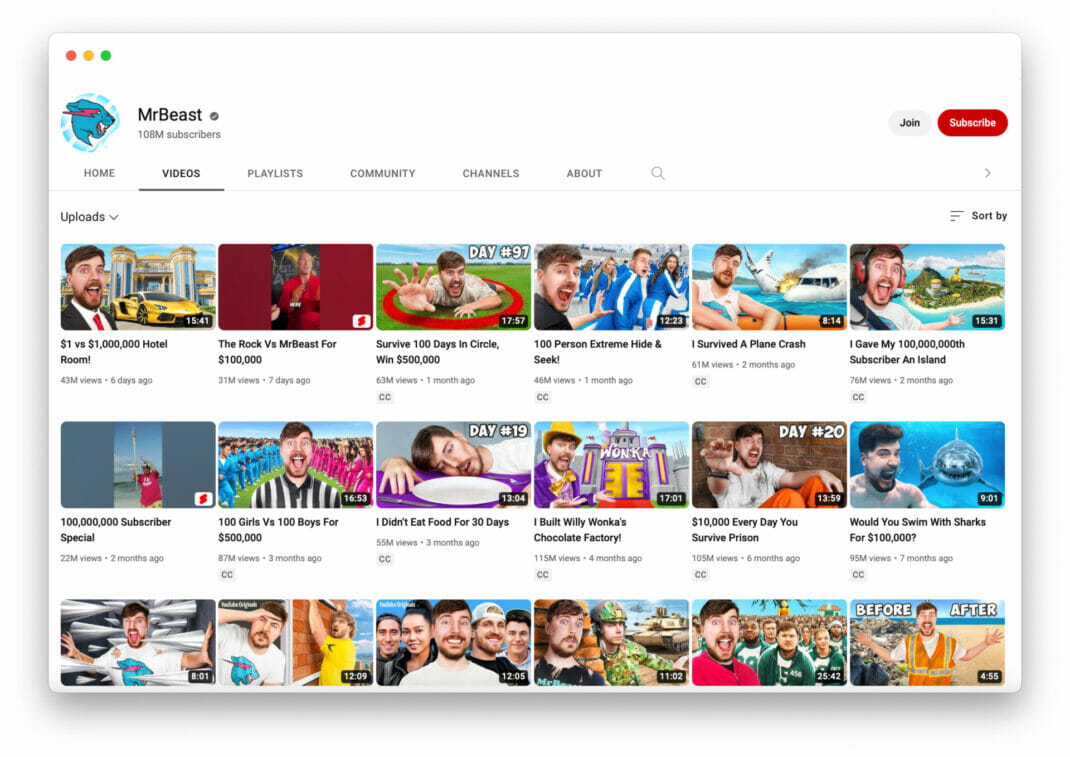This screenshot has width=1070, height=757.
Task: Click the Shorts icon on the 100M Subscriber Special thumbnail
Action: point(202,499)
